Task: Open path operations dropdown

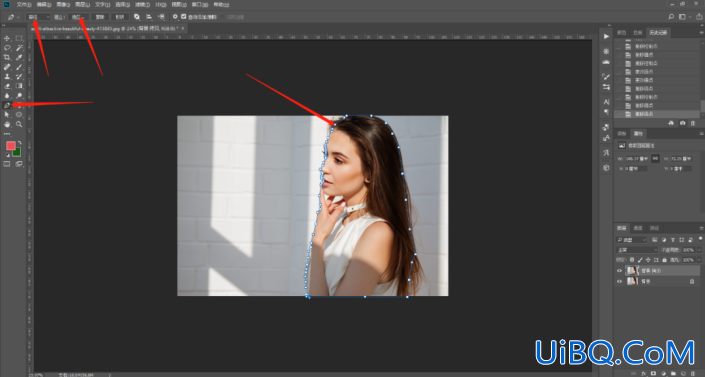Action: click(137, 17)
